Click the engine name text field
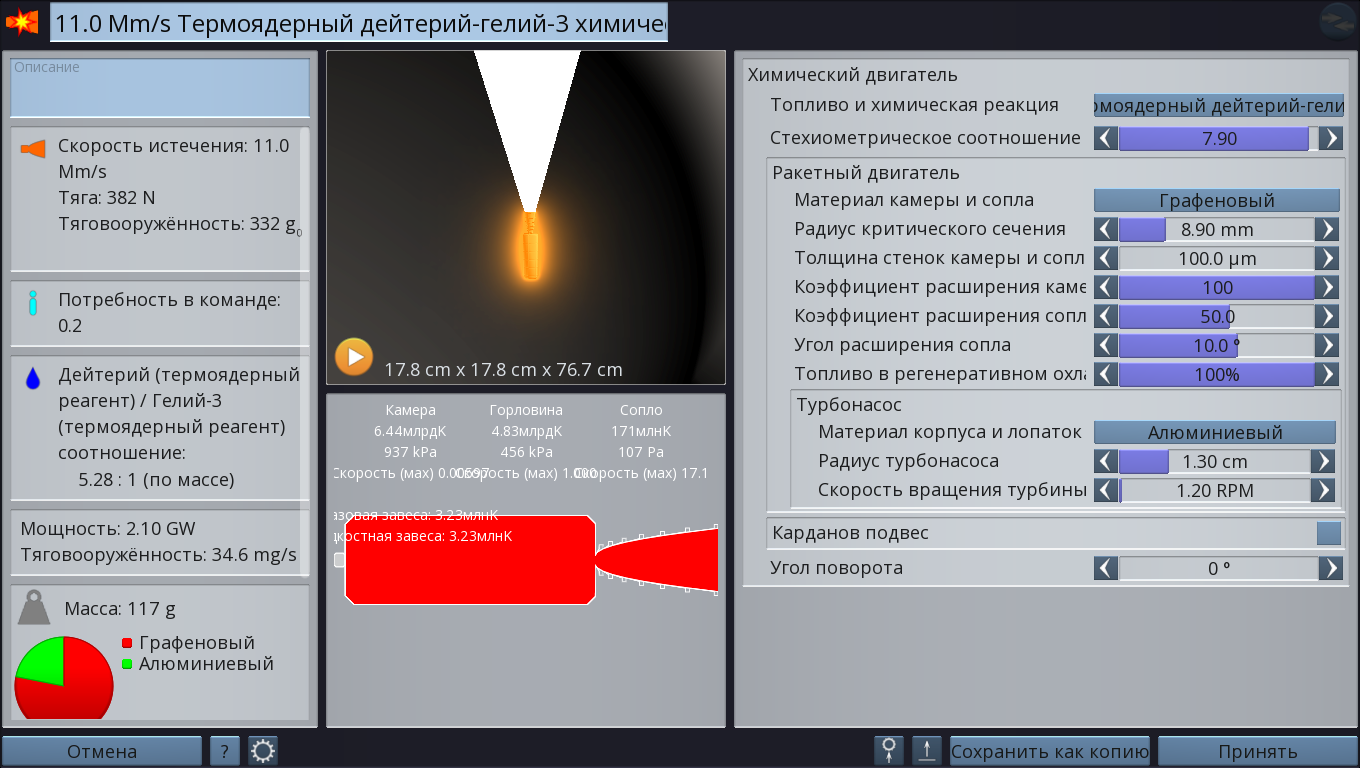The width and height of the screenshot is (1360, 768). (359, 23)
